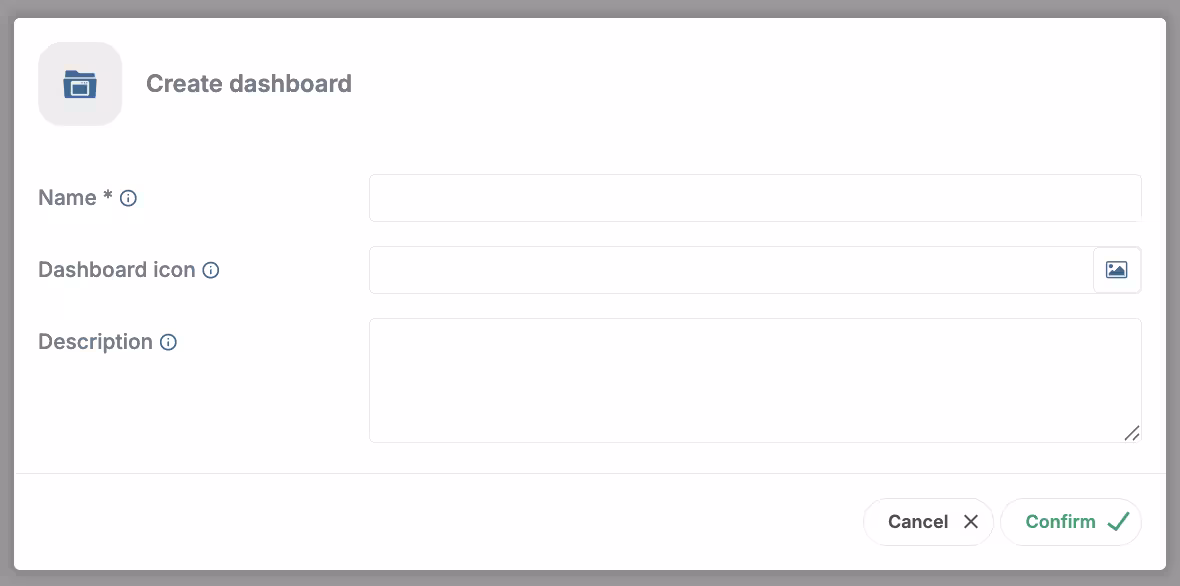
Task: Click the info icon beside Dashboard icon label
Action: coord(210,270)
